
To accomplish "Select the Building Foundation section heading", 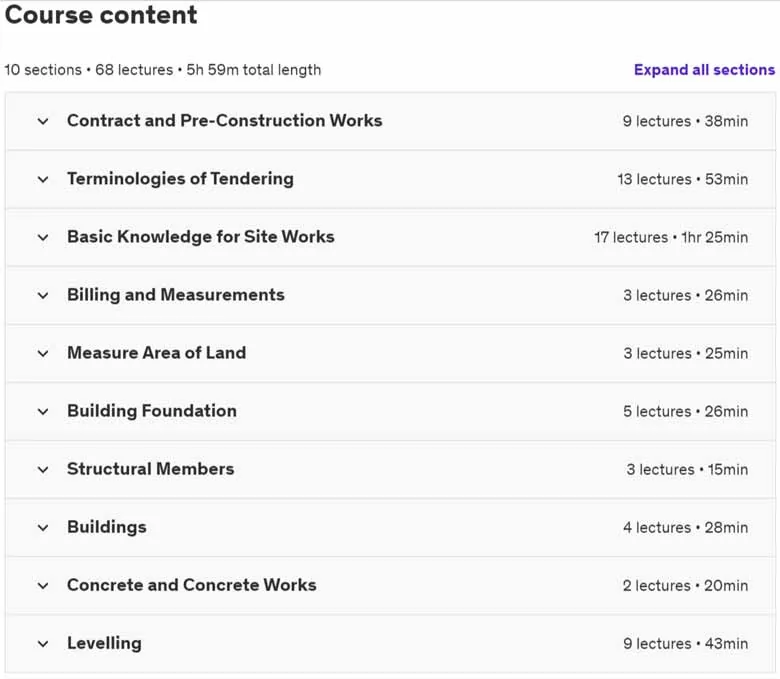I will click(152, 411).
